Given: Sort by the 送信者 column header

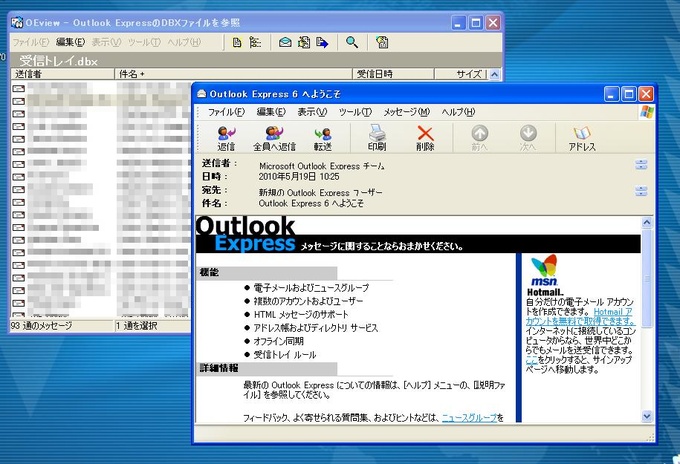Looking at the screenshot, I should [62, 74].
